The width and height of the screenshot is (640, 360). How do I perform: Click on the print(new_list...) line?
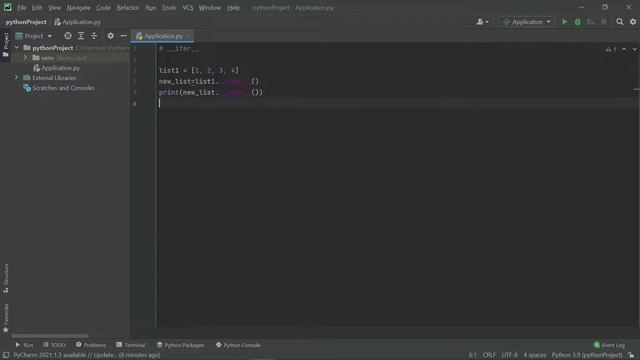coord(211,92)
